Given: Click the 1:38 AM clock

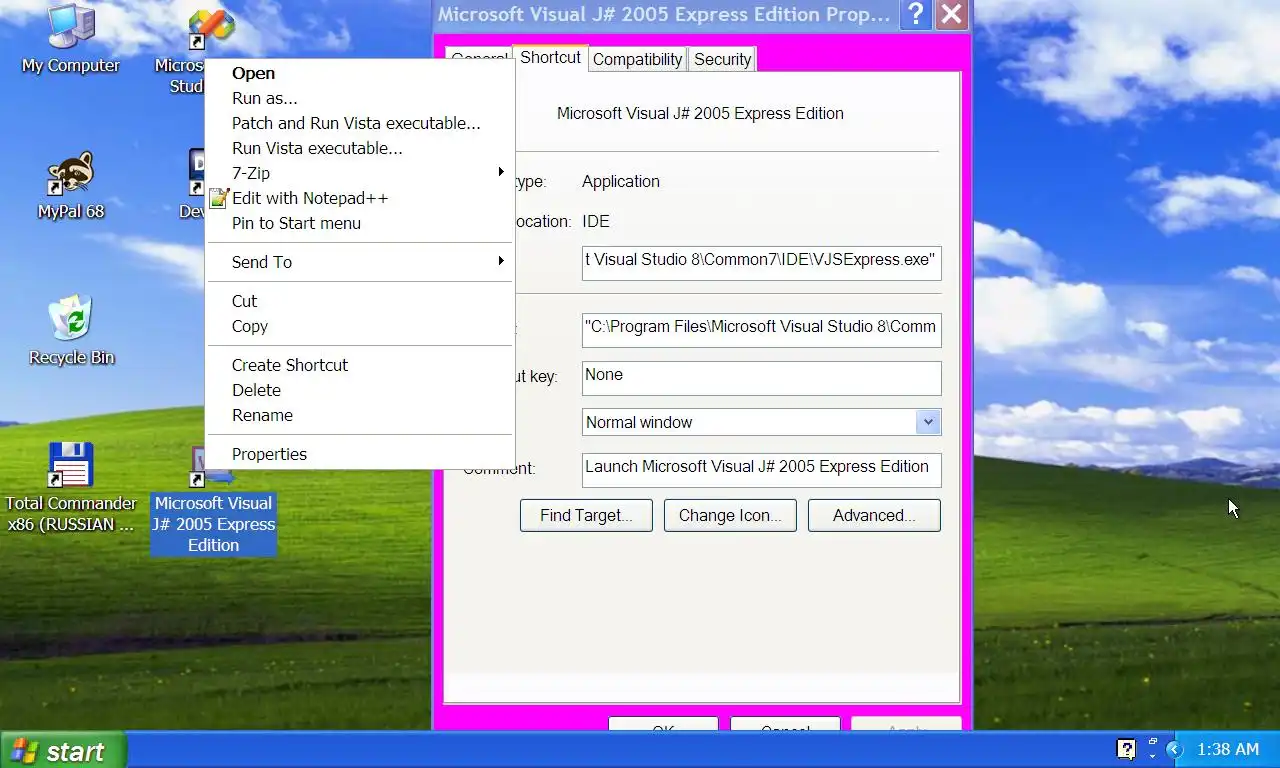Looking at the screenshot, I should pyautogui.click(x=1228, y=749).
